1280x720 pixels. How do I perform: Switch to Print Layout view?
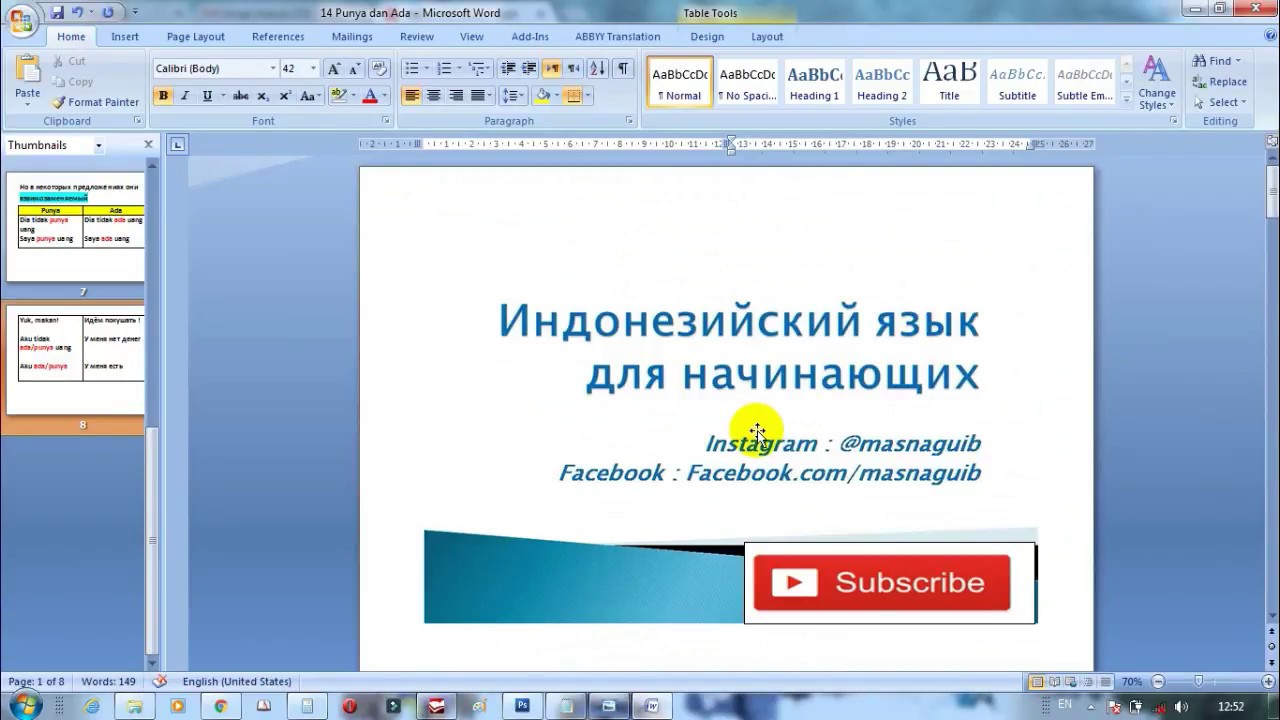[x=1037, y=682]
